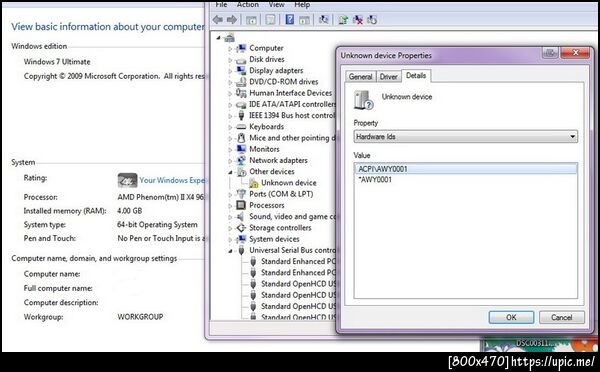This screenshot has height=372, width=600.
Task: Click the Disable device toolbar icon
Action: (372, 20)
